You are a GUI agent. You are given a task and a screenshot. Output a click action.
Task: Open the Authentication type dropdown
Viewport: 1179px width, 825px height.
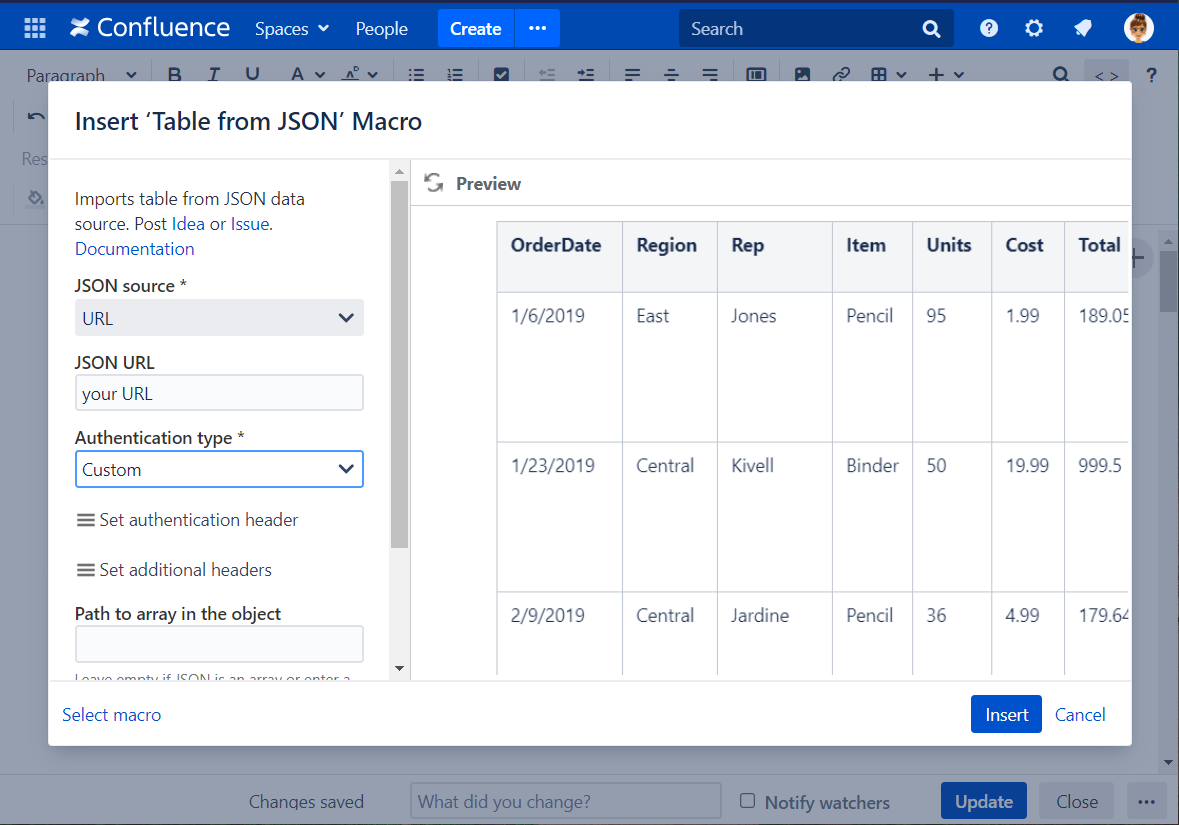click(x=219, y=469)
